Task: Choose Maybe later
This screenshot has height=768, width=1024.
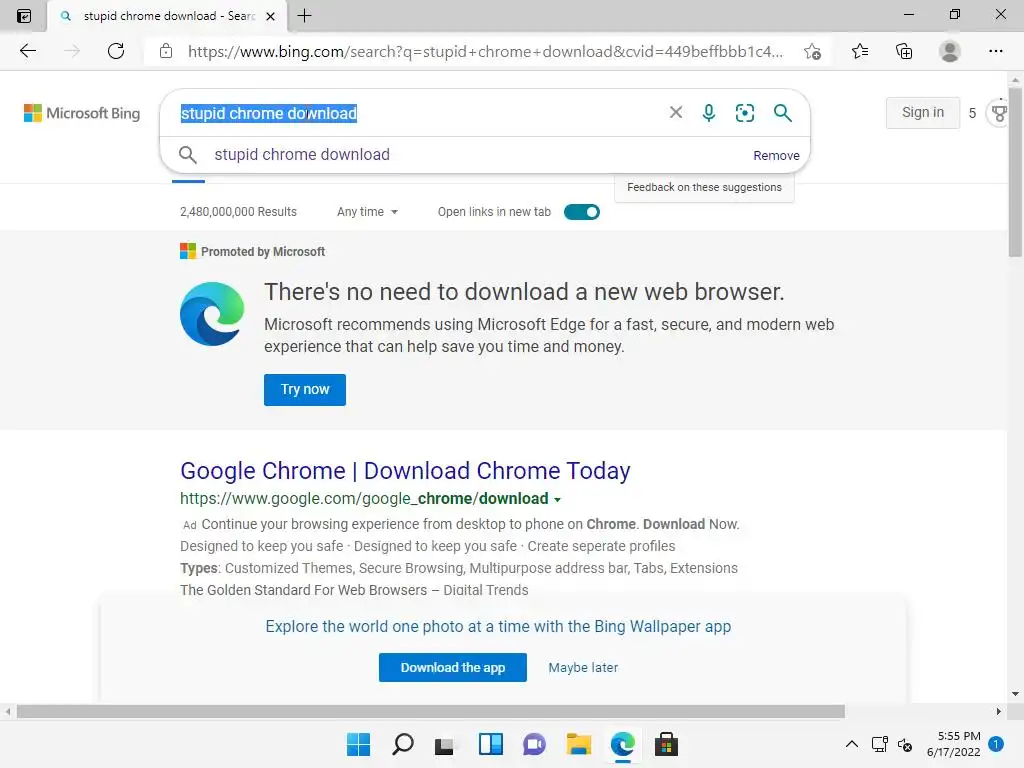Action: [583, 667]
